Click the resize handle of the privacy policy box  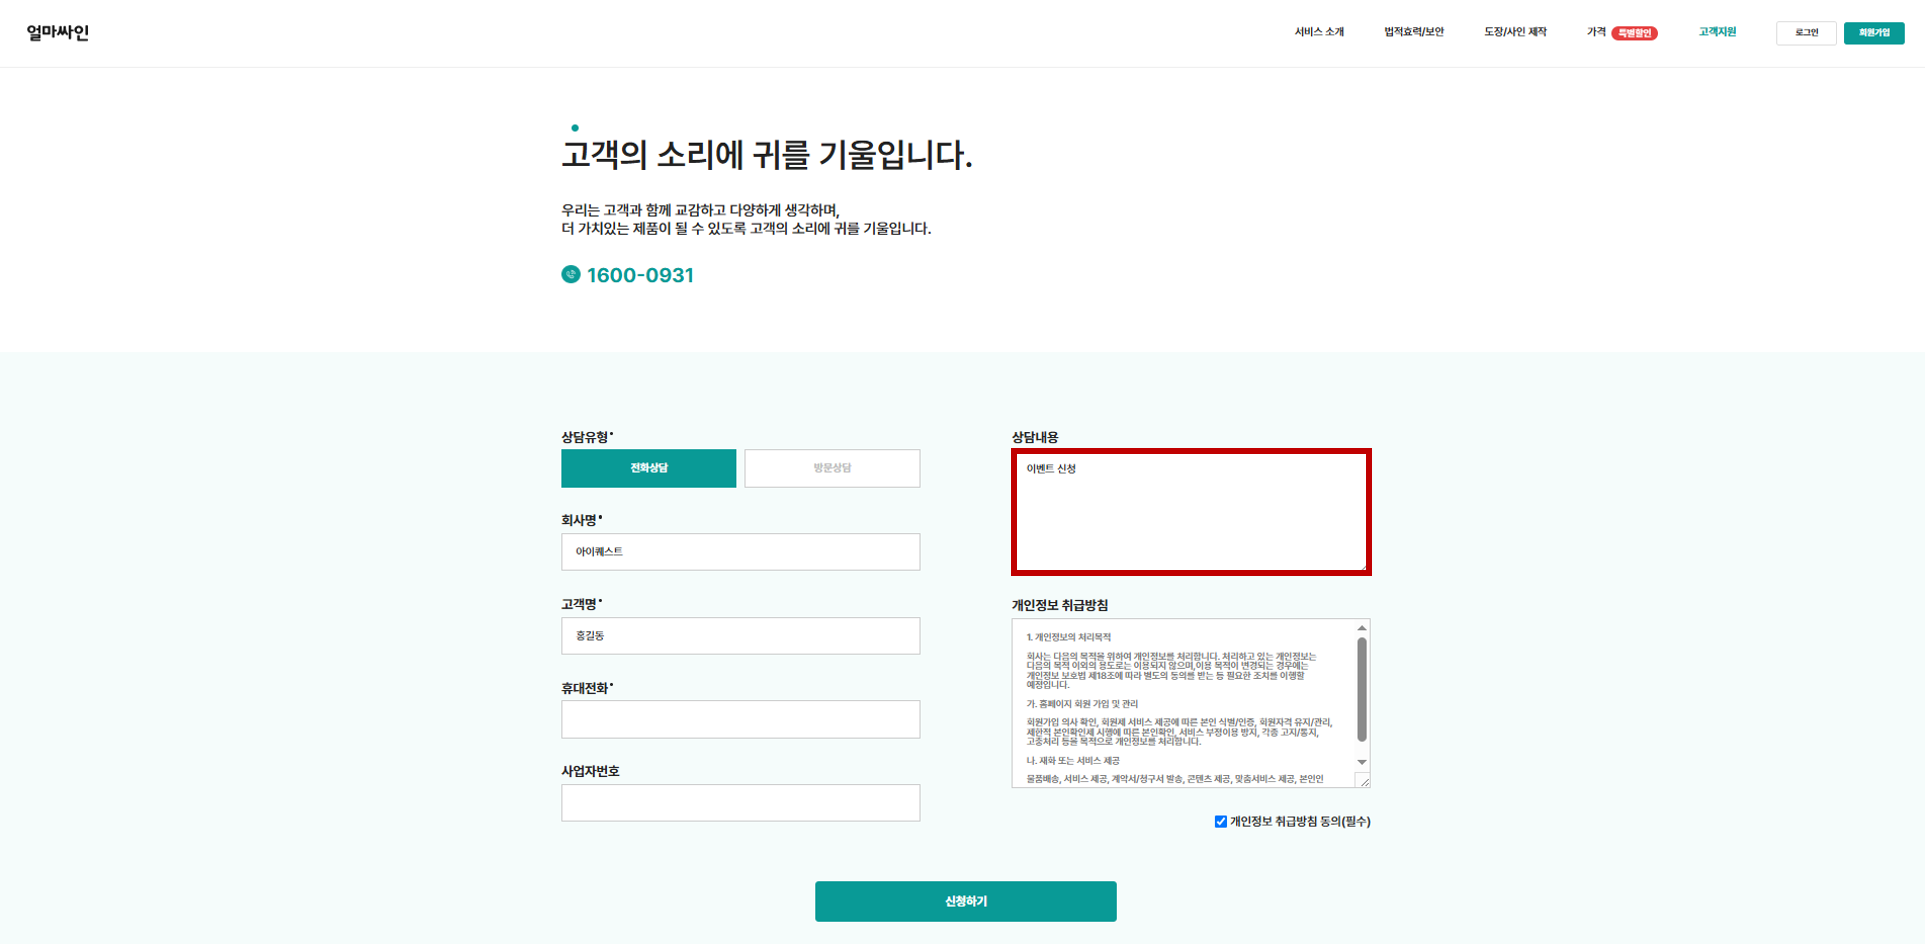(1364, 781)
